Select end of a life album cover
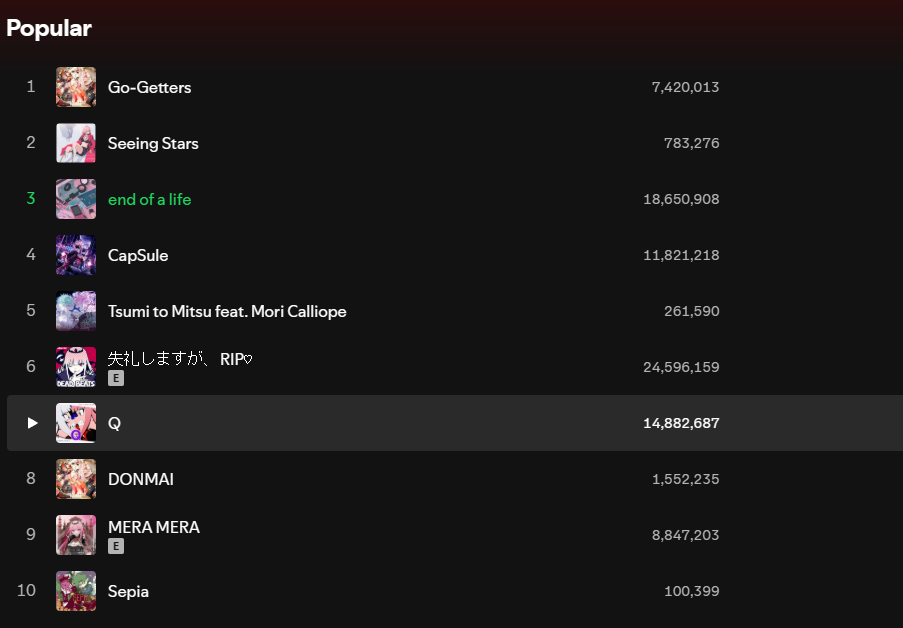Image resolution: width=903 pixels, height=628 pixels. click(x=76, y=199)
